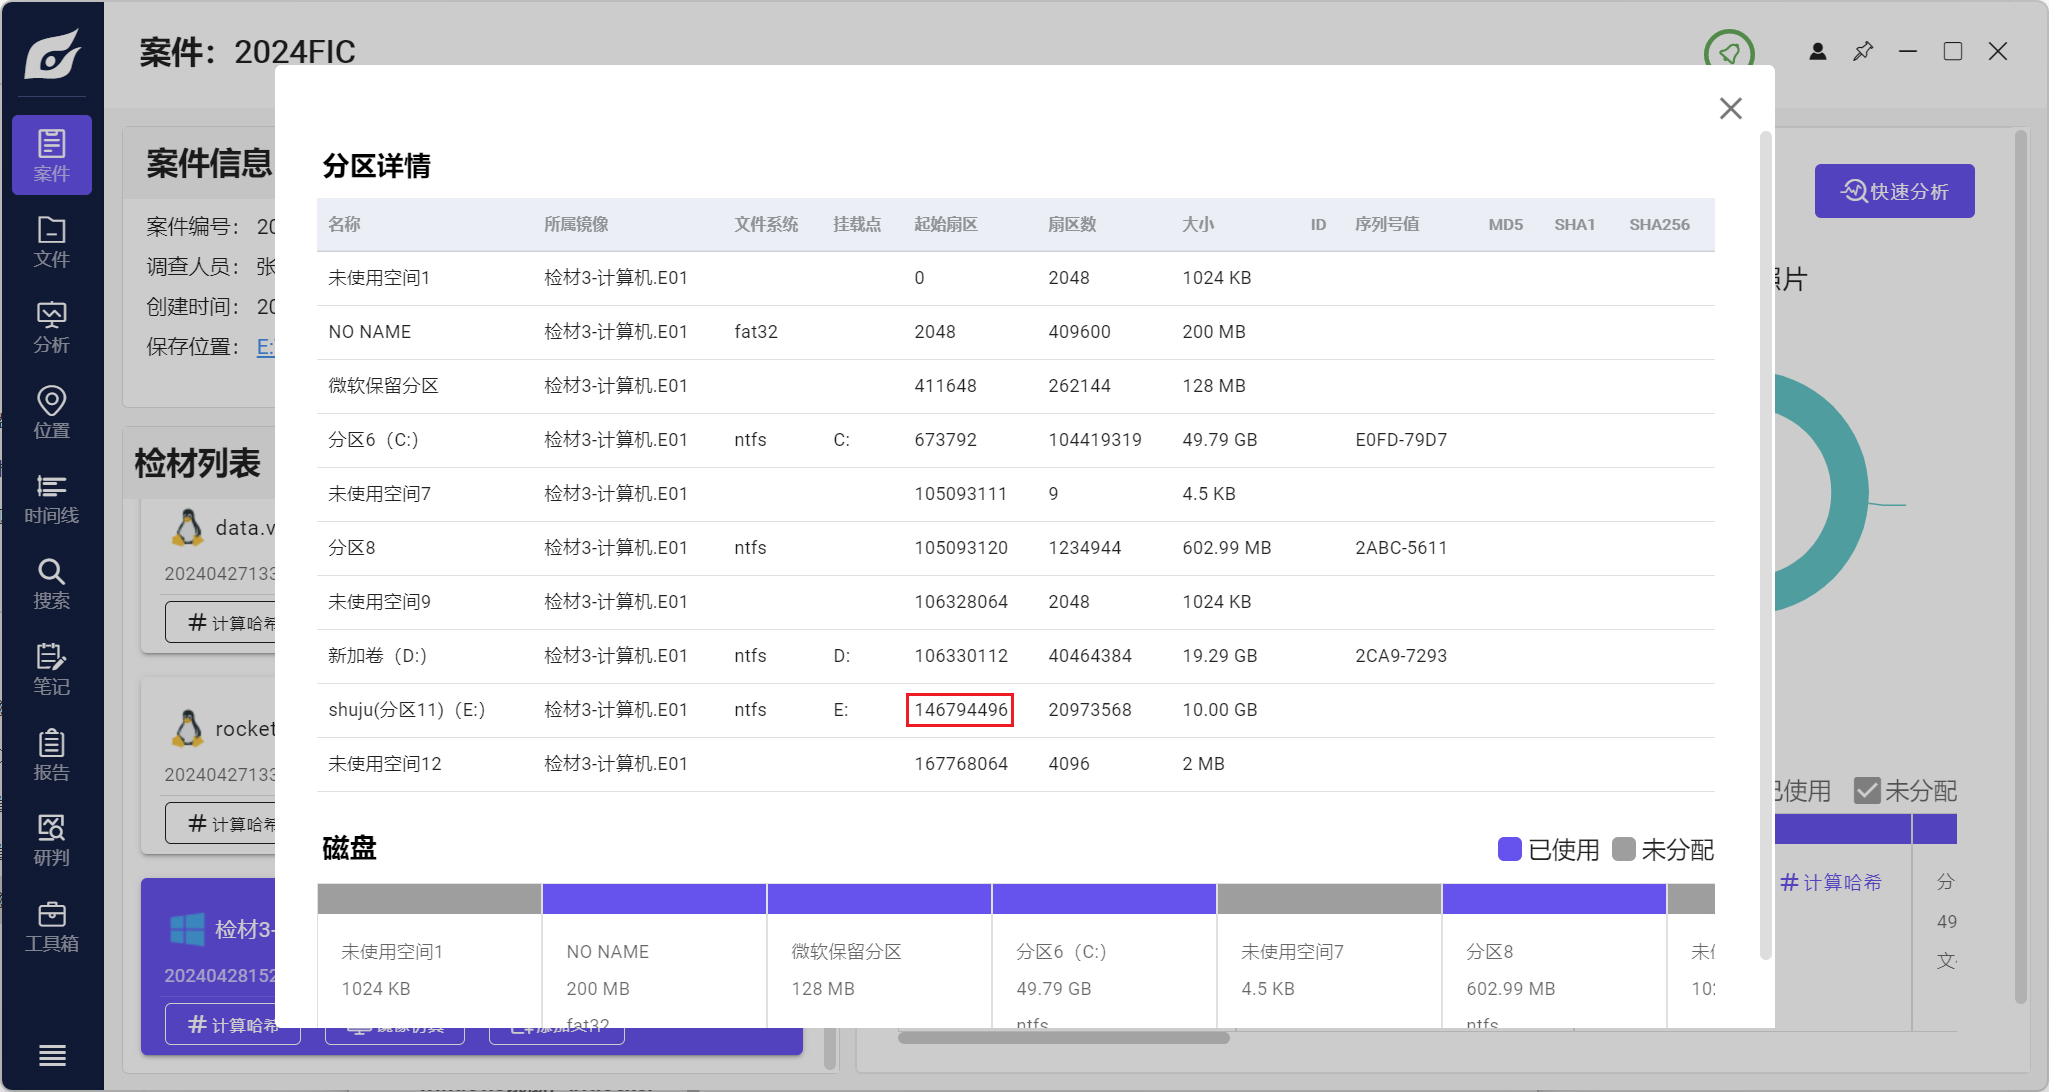Open the 文件 sidebar section
This screenshot has width=2049, height=1092.
[x=52, y=241]
